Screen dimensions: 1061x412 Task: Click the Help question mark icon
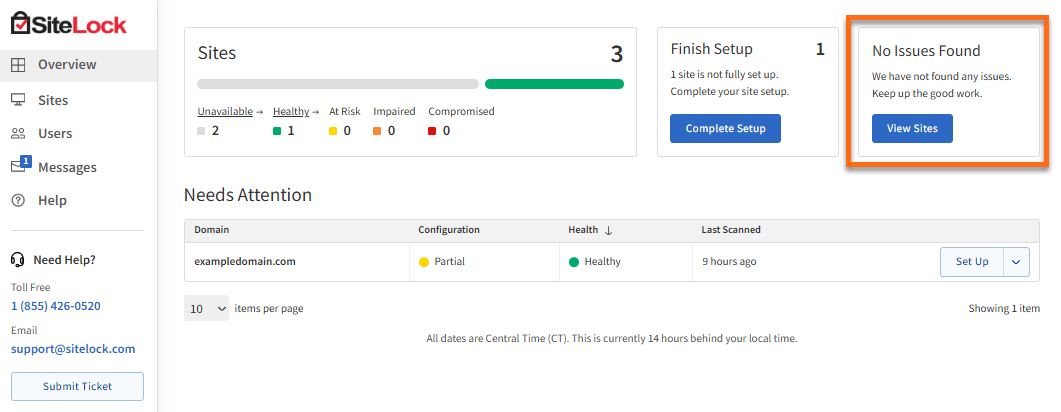tap(18, 200)
